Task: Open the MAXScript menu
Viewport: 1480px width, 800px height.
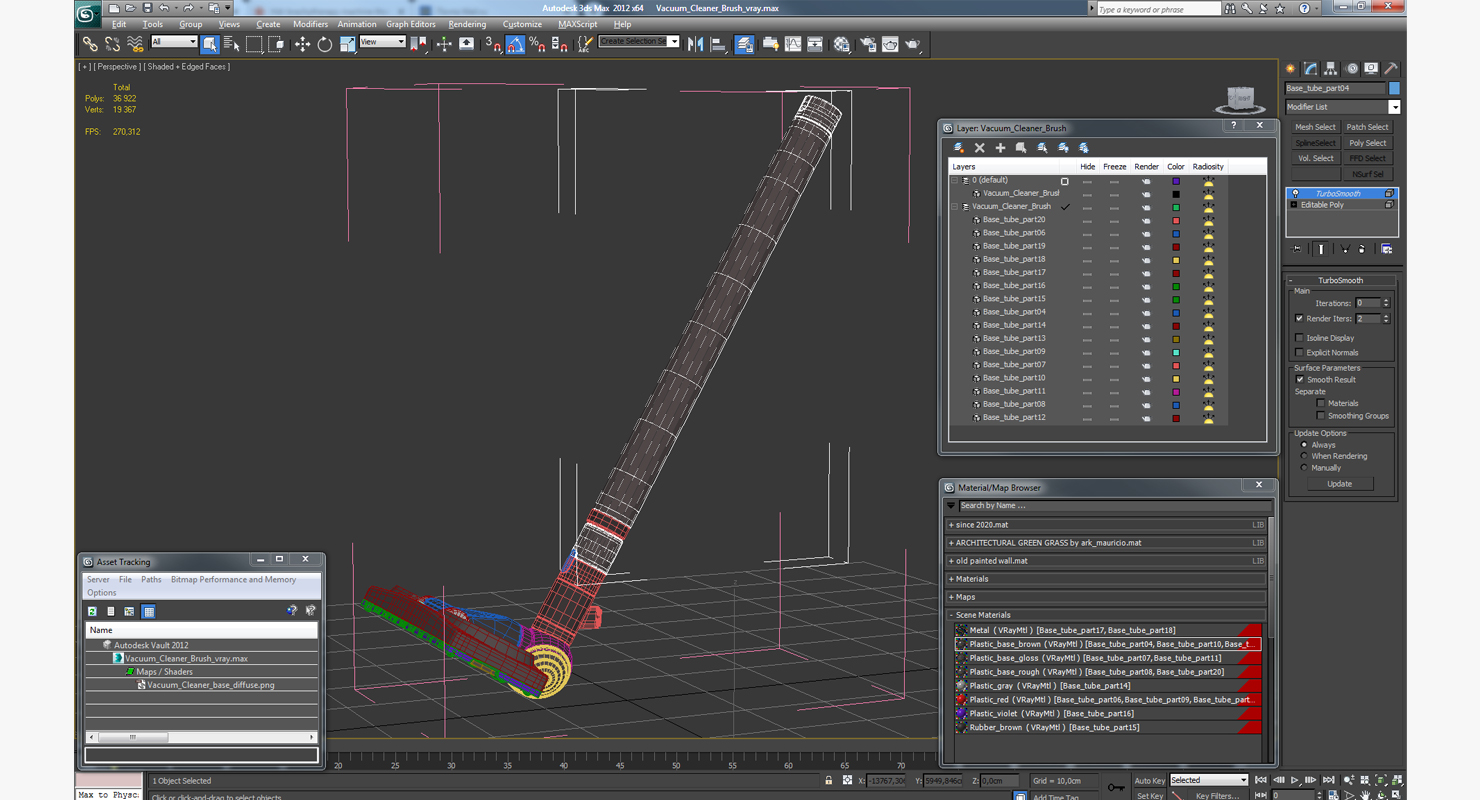Action: pyautogui.click(x=577, y=24)
